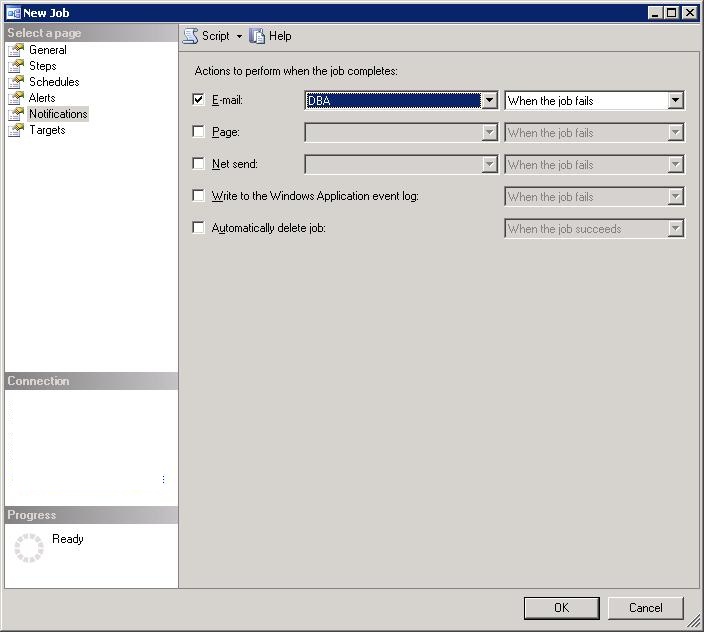Click the Connection panel options dots
704x632 pixels.
[x=163, y=479]
